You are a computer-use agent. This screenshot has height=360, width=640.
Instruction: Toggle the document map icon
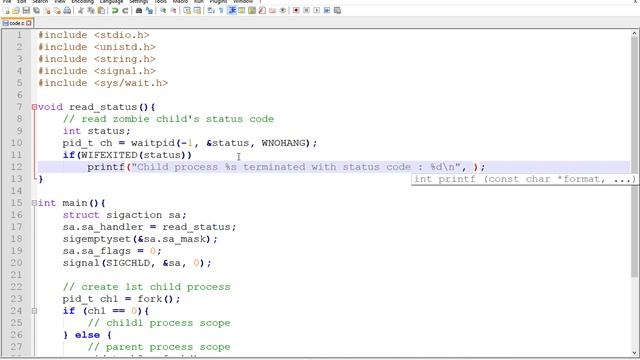pos(251,10)
